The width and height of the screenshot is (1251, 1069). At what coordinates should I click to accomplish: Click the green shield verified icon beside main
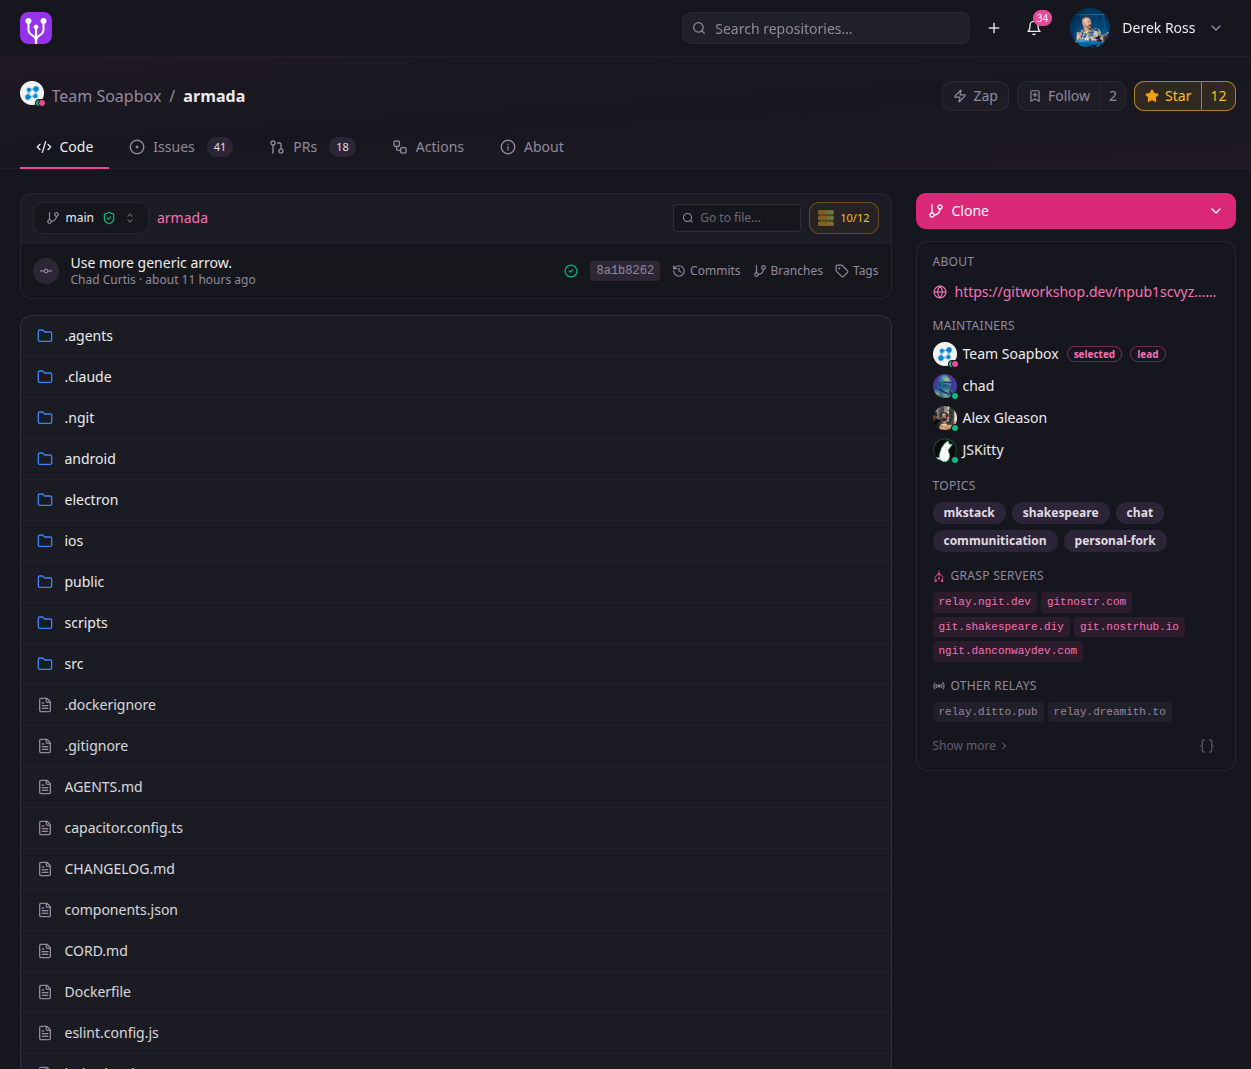click(x=109, y=218)
